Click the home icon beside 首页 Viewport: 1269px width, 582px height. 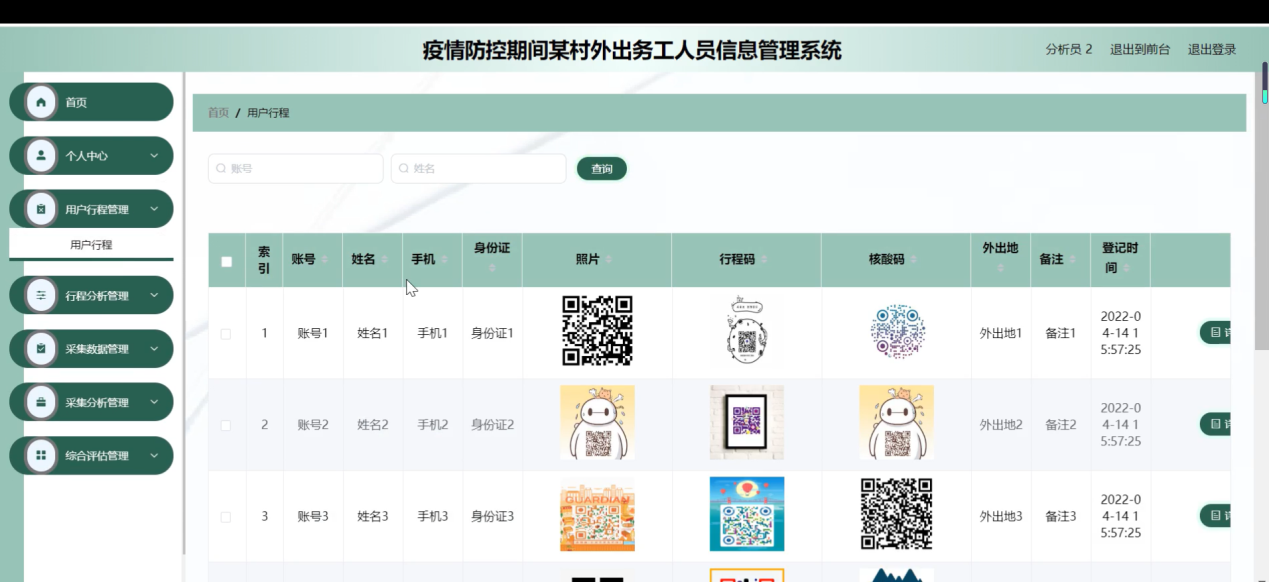click(x=41, y=102)
